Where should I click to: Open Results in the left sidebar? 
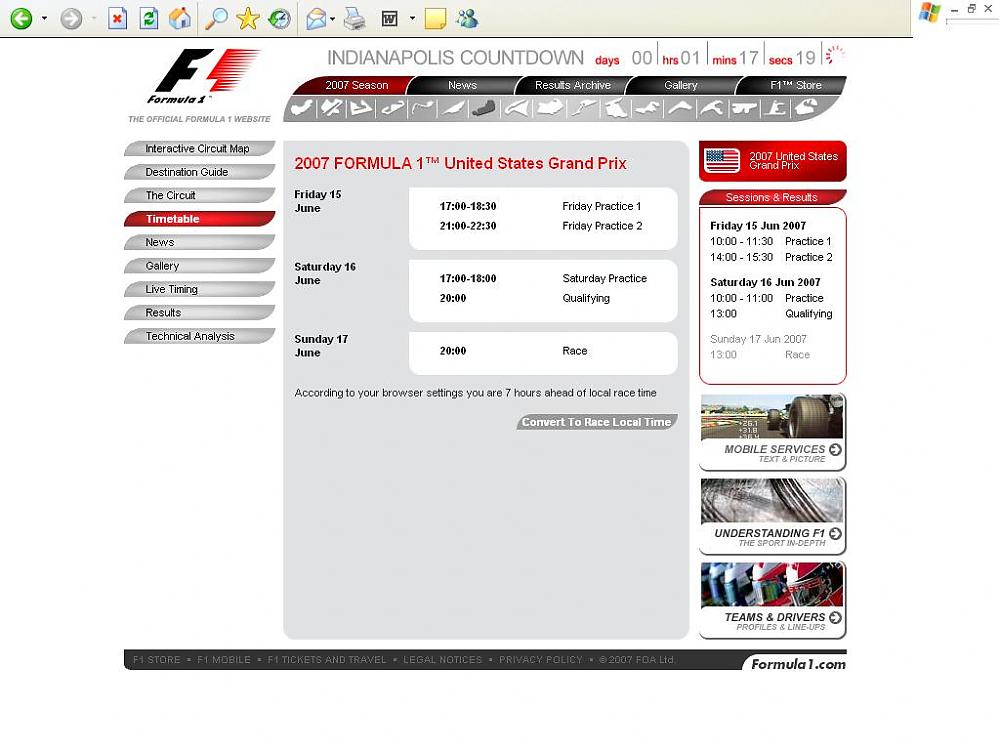point(200,312)
